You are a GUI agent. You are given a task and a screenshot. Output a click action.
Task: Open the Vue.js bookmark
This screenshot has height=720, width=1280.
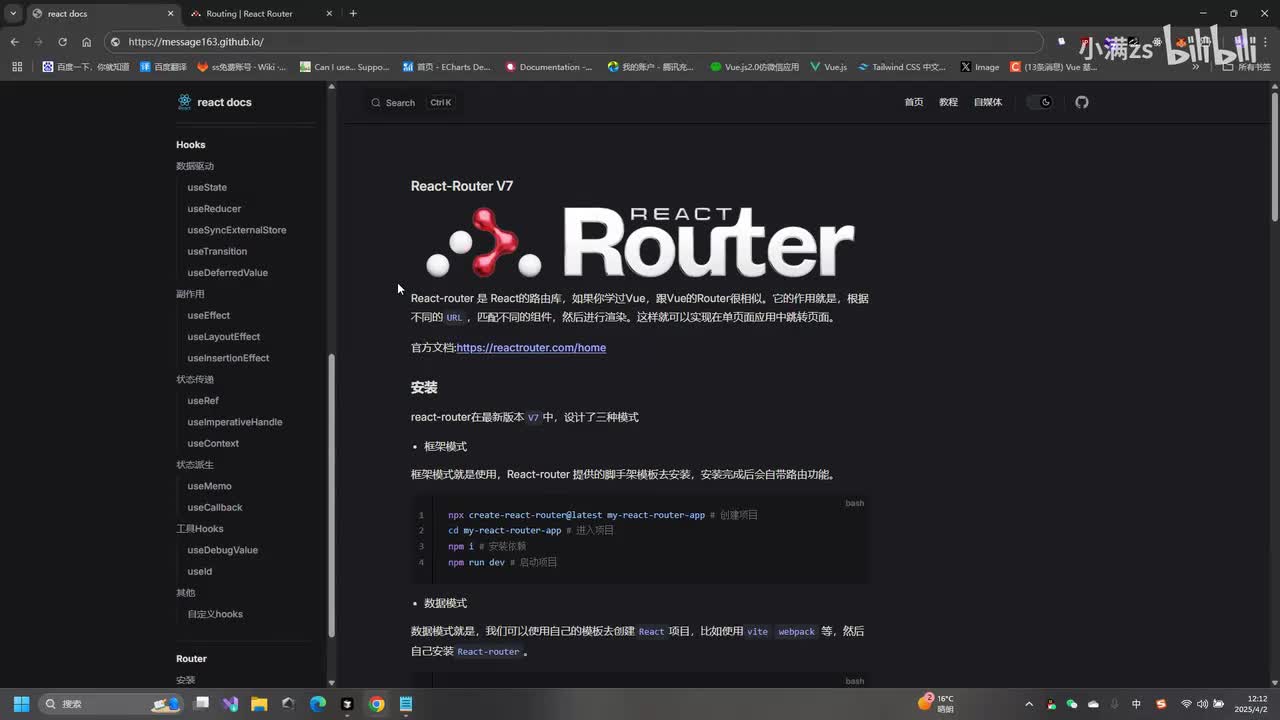tap(828, 67)
